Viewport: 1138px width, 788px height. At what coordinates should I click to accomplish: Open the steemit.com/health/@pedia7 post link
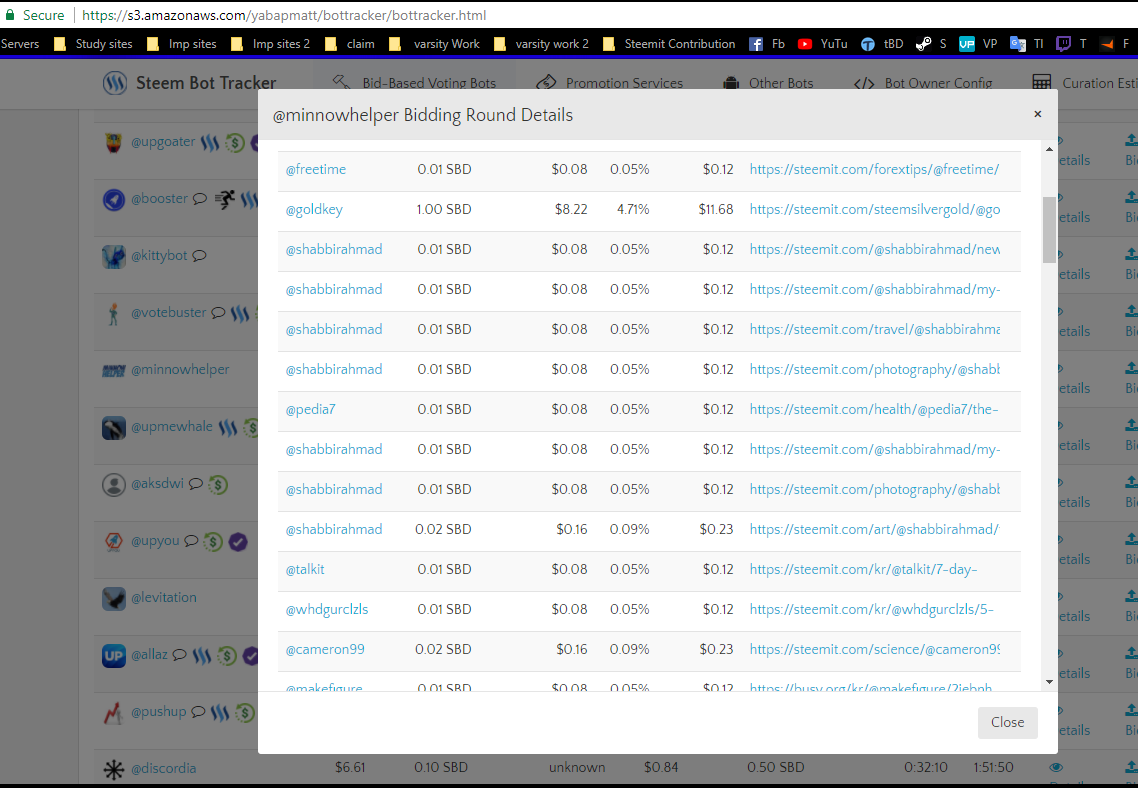[874, 409]
